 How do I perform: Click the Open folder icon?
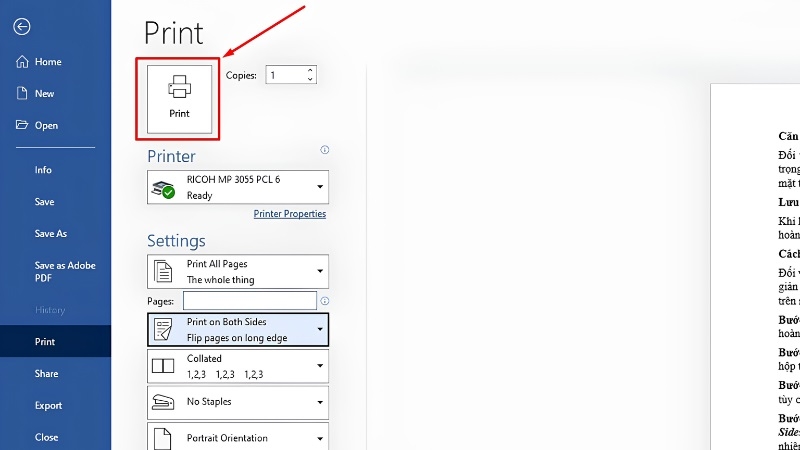click(22, 125)
